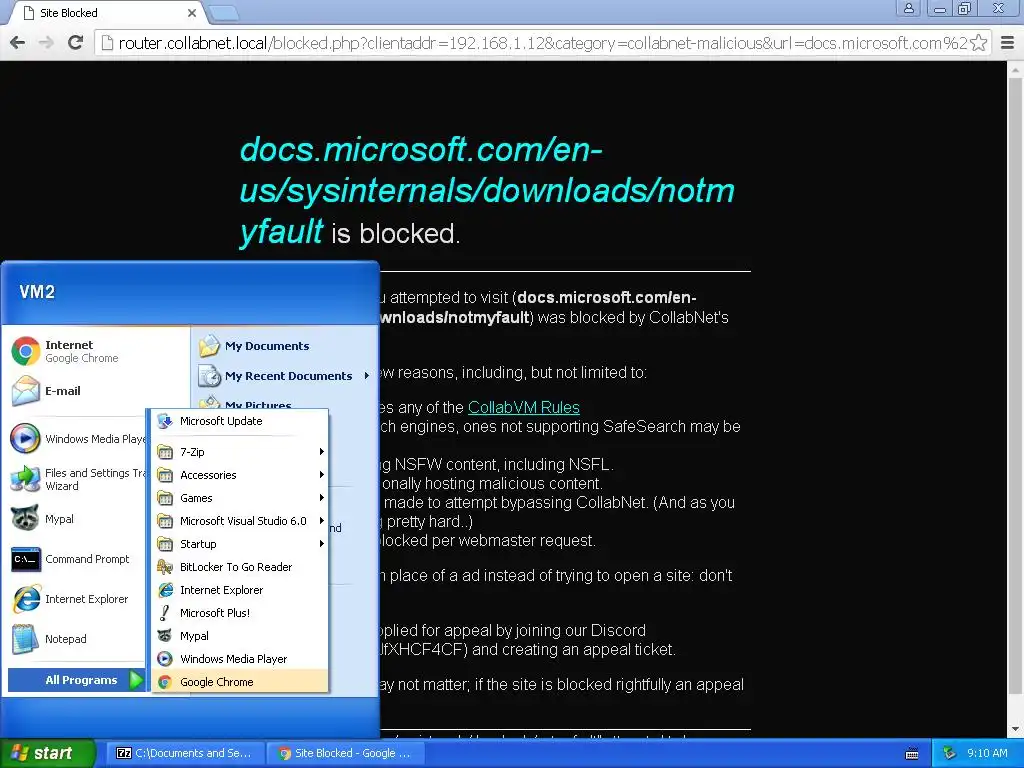Launch Internet Google Chrome from pinned list

pyautogui.click(x=98, y=351)
